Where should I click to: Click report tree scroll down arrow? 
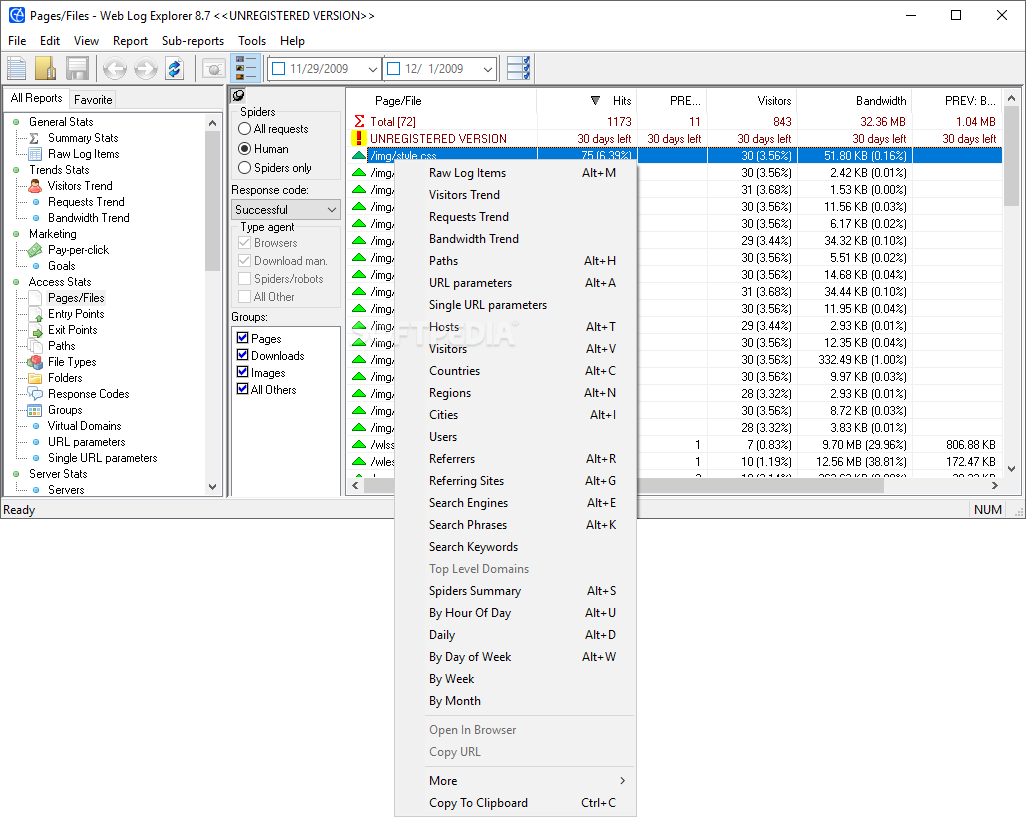[x=212, y=487]
